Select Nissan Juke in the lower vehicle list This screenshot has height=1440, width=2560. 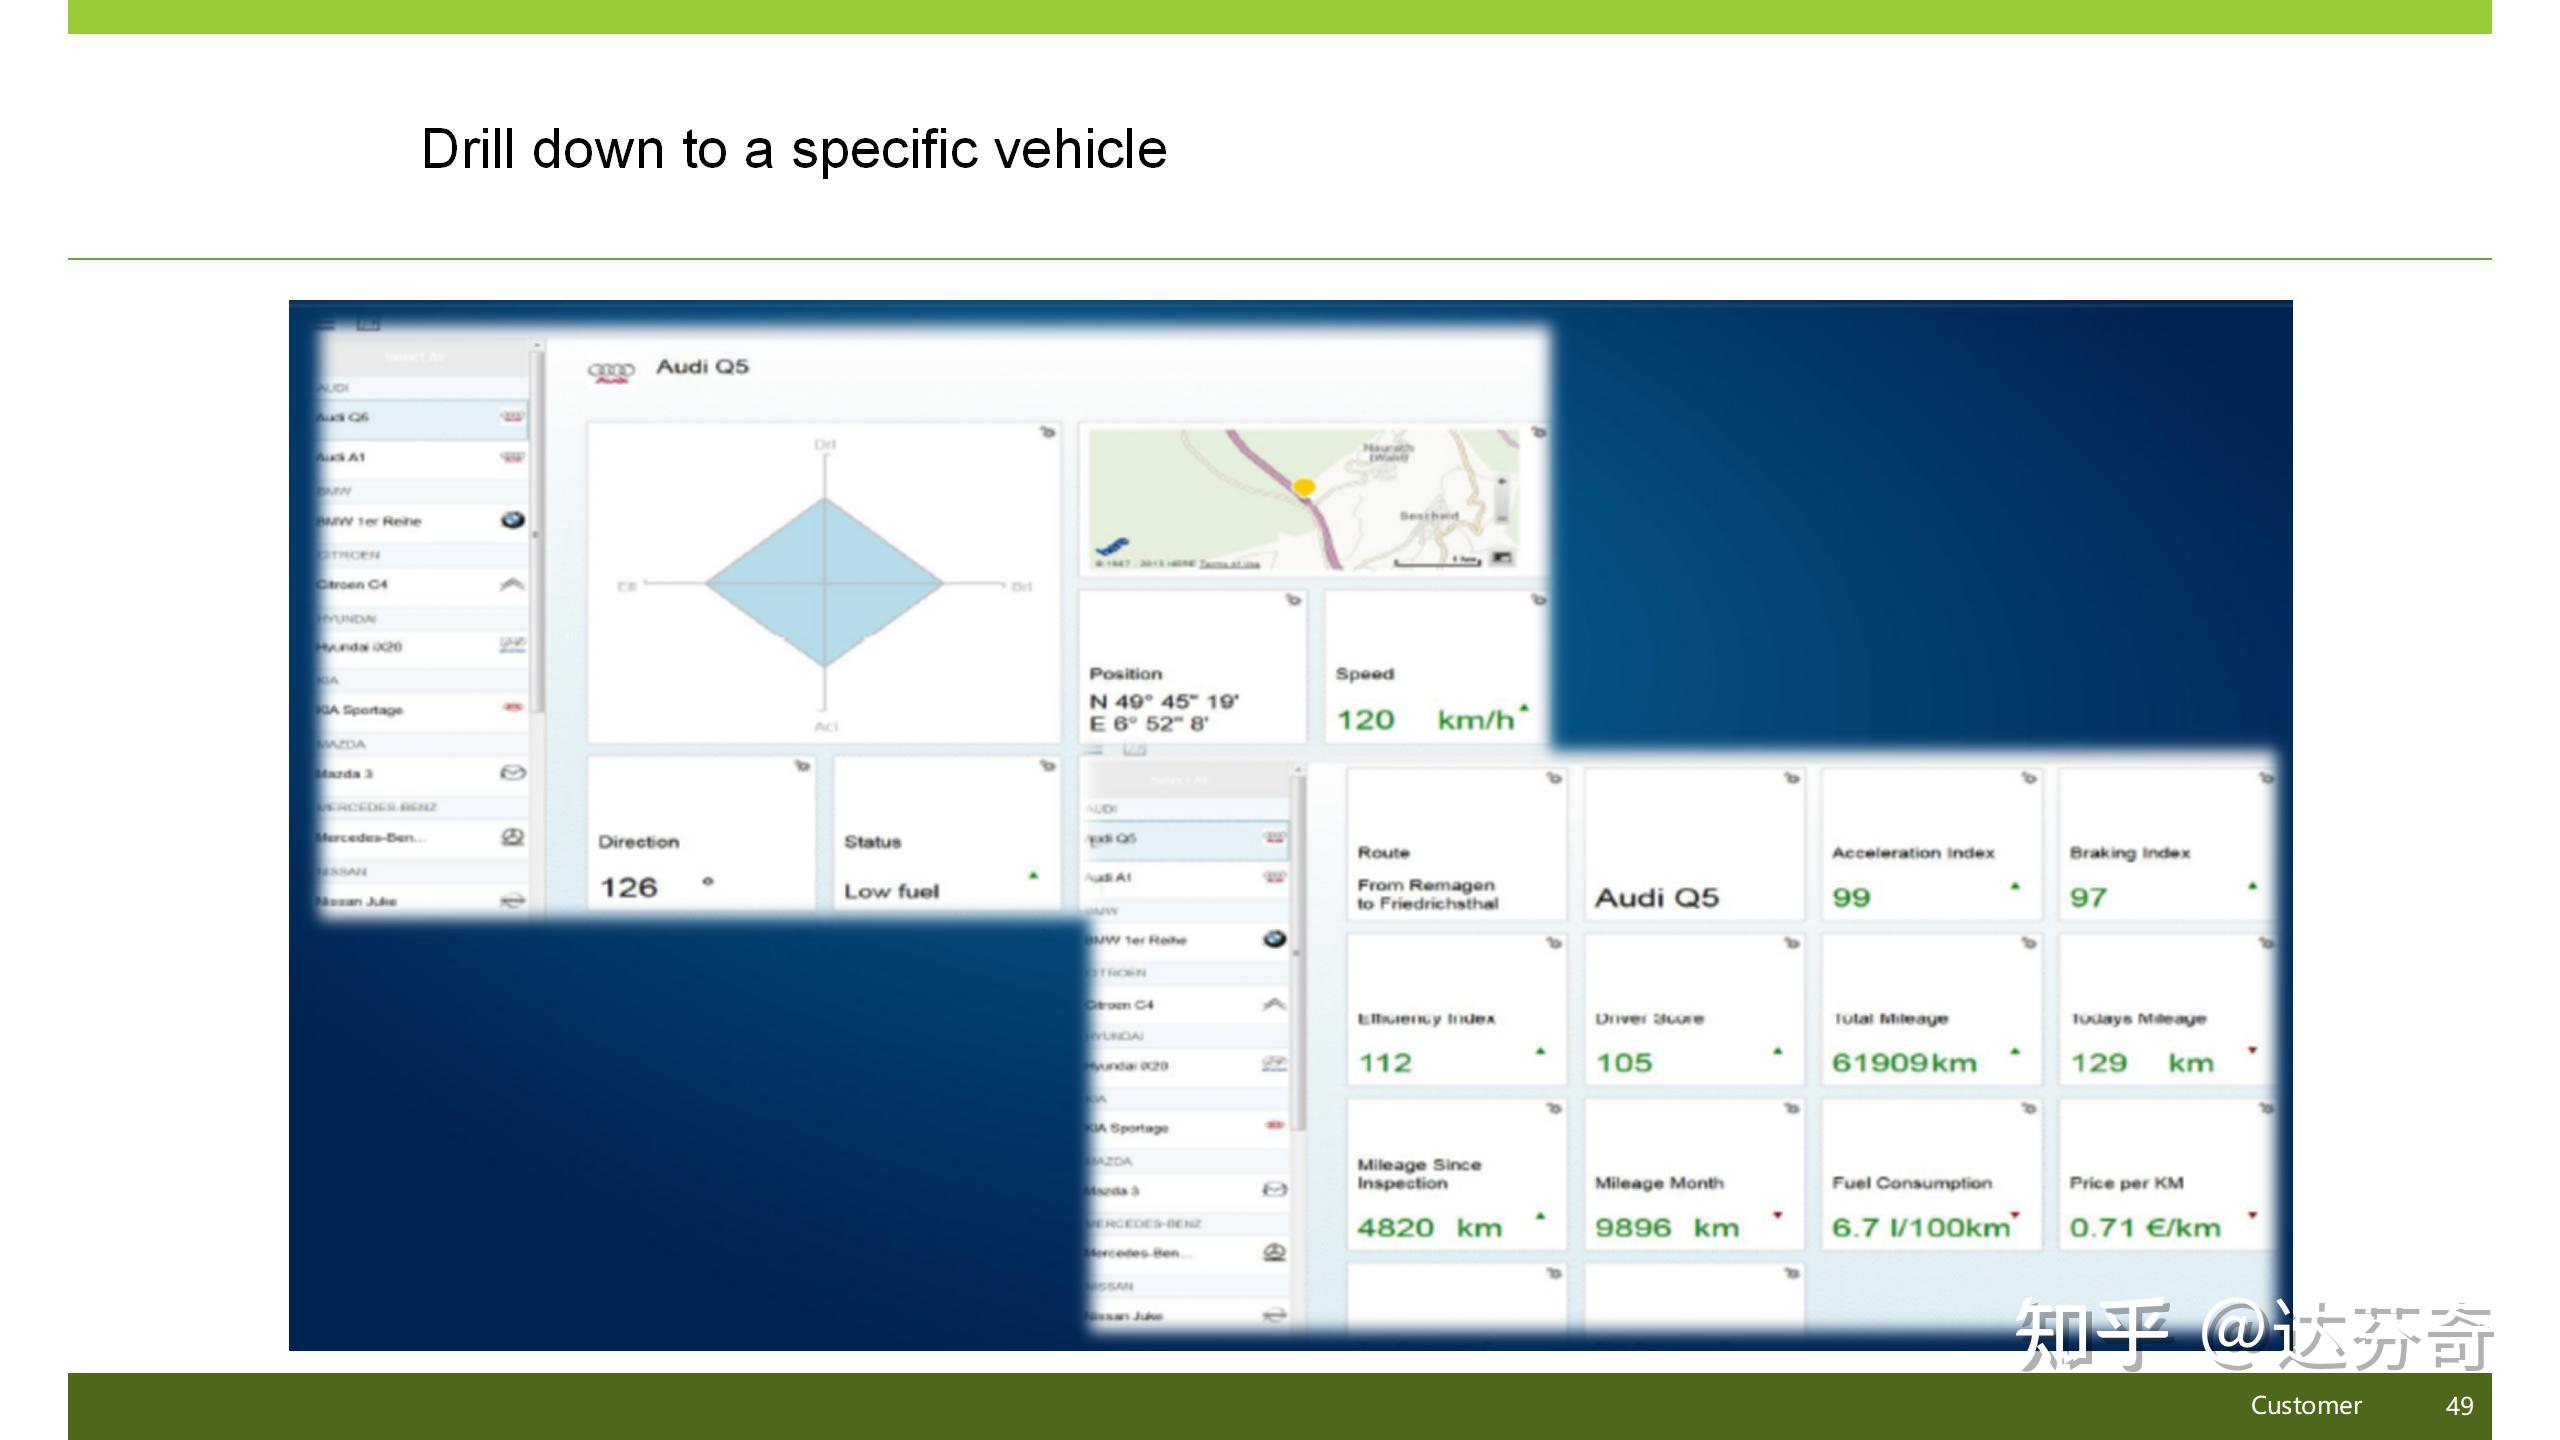pos(1188,1316)
